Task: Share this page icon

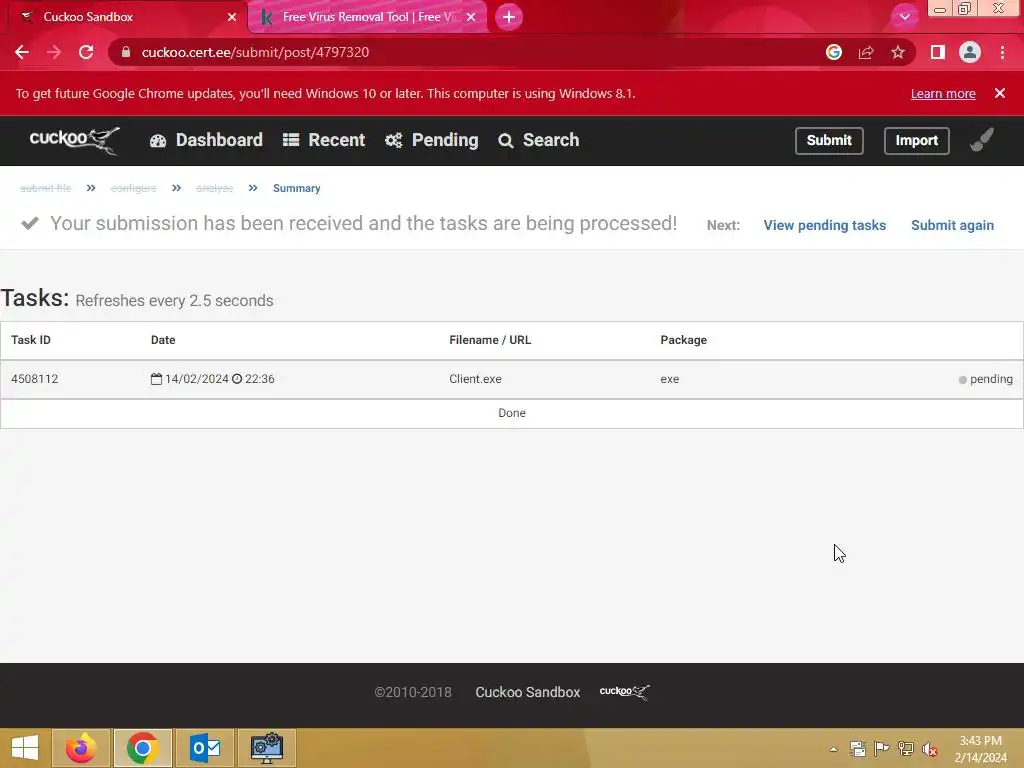Action: pos(866,52)
